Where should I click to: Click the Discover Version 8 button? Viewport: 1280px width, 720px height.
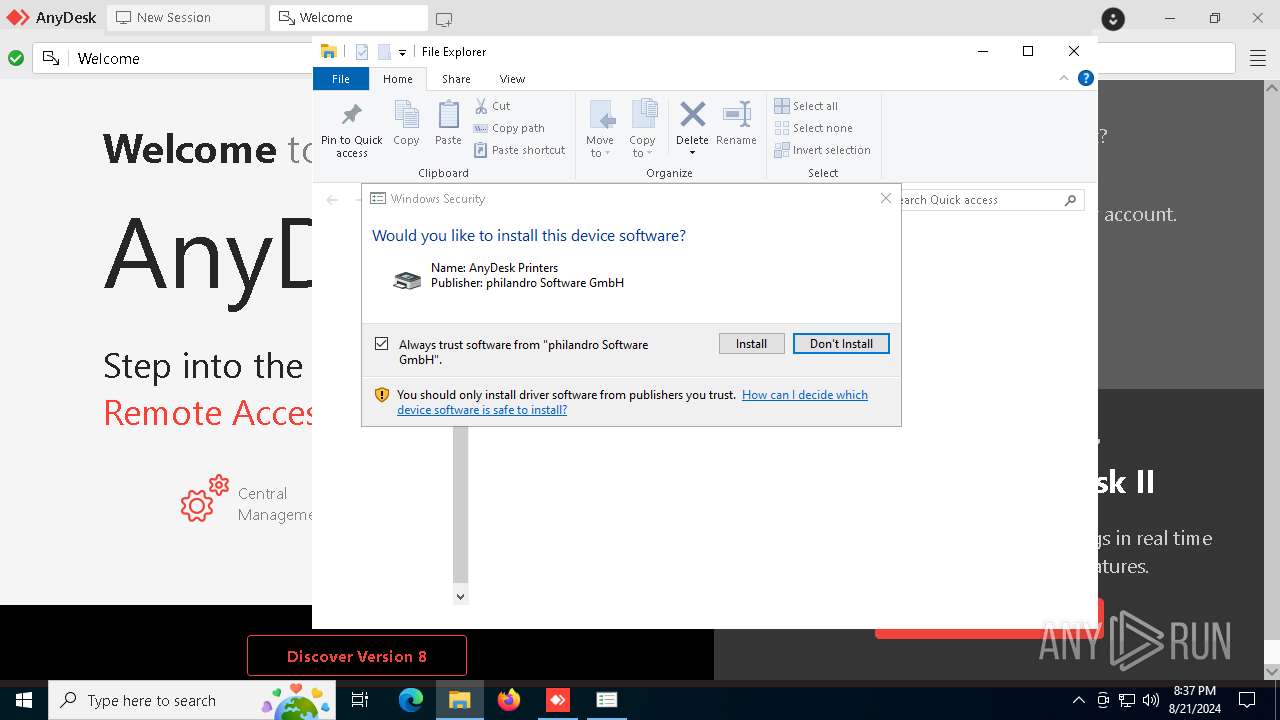pos(357,656)
